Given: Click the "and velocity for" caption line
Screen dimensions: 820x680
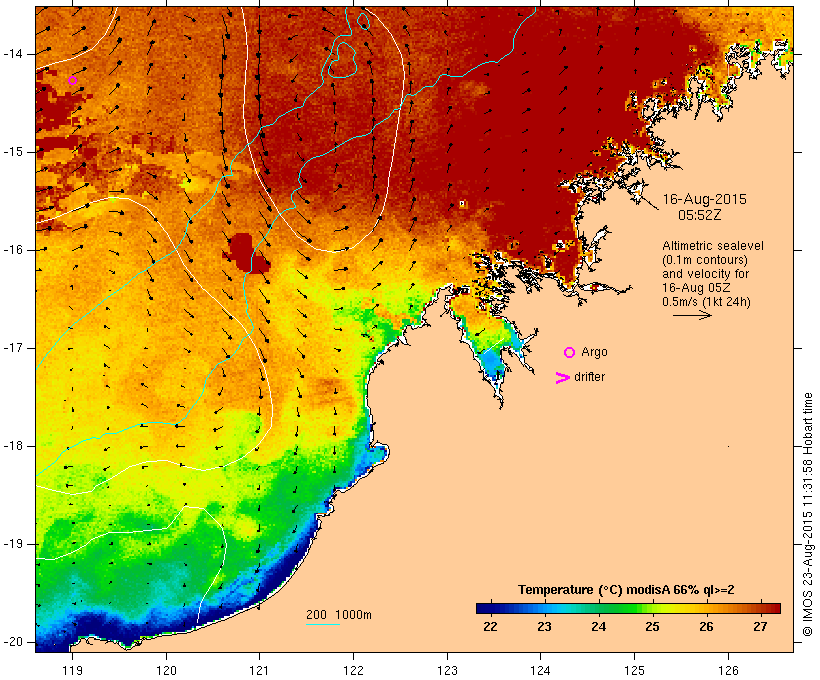Looking at the screenshot, I should tap(705, 274).
